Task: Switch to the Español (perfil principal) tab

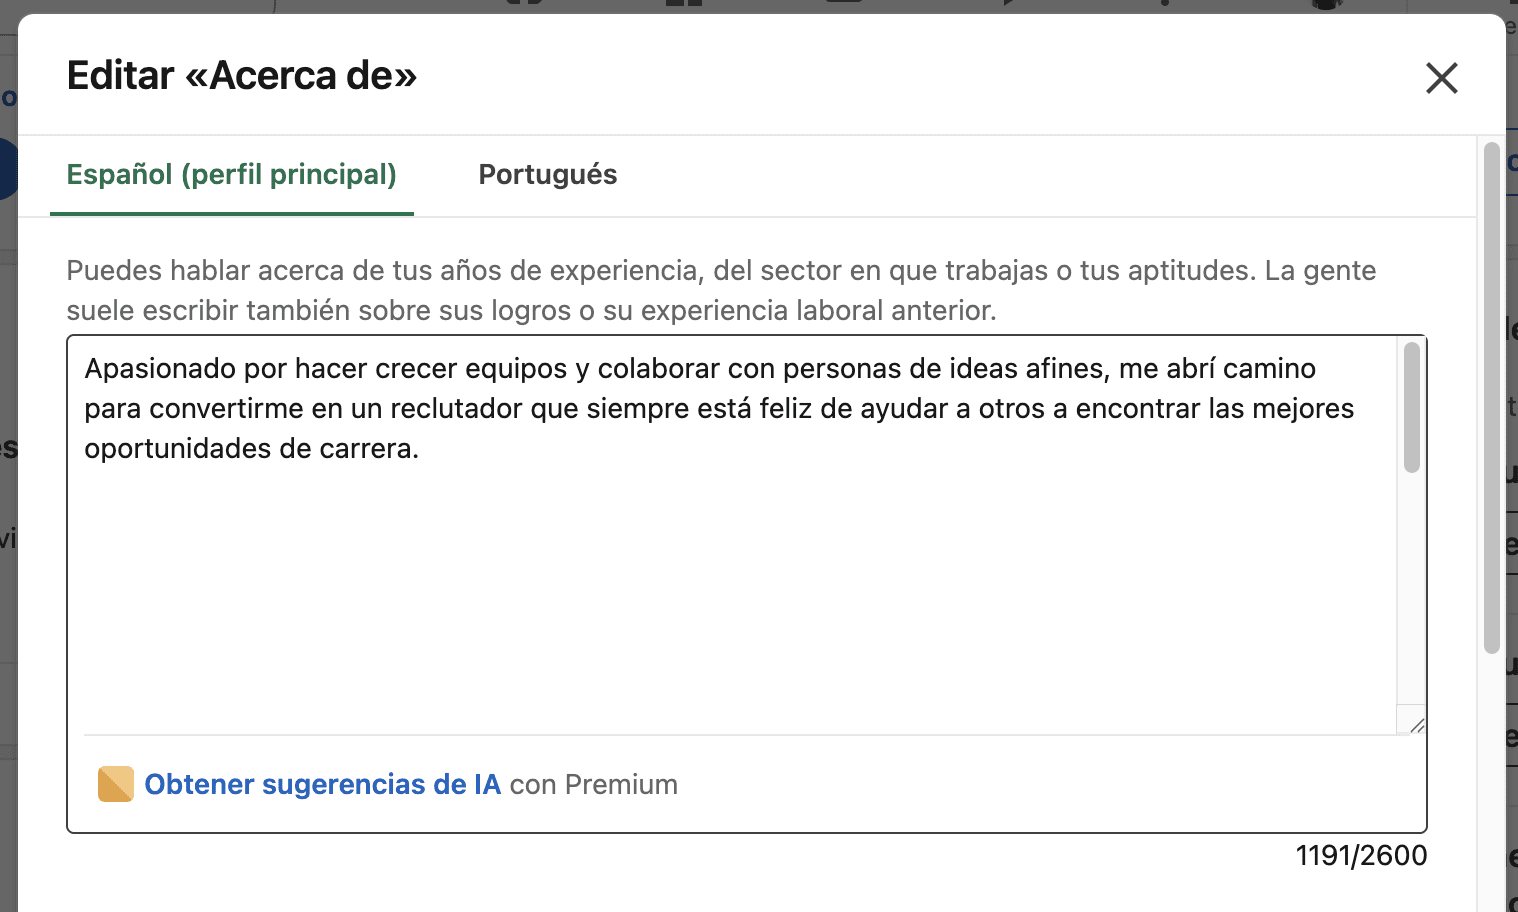Action: pyautogui.click(x=231, y=175)
